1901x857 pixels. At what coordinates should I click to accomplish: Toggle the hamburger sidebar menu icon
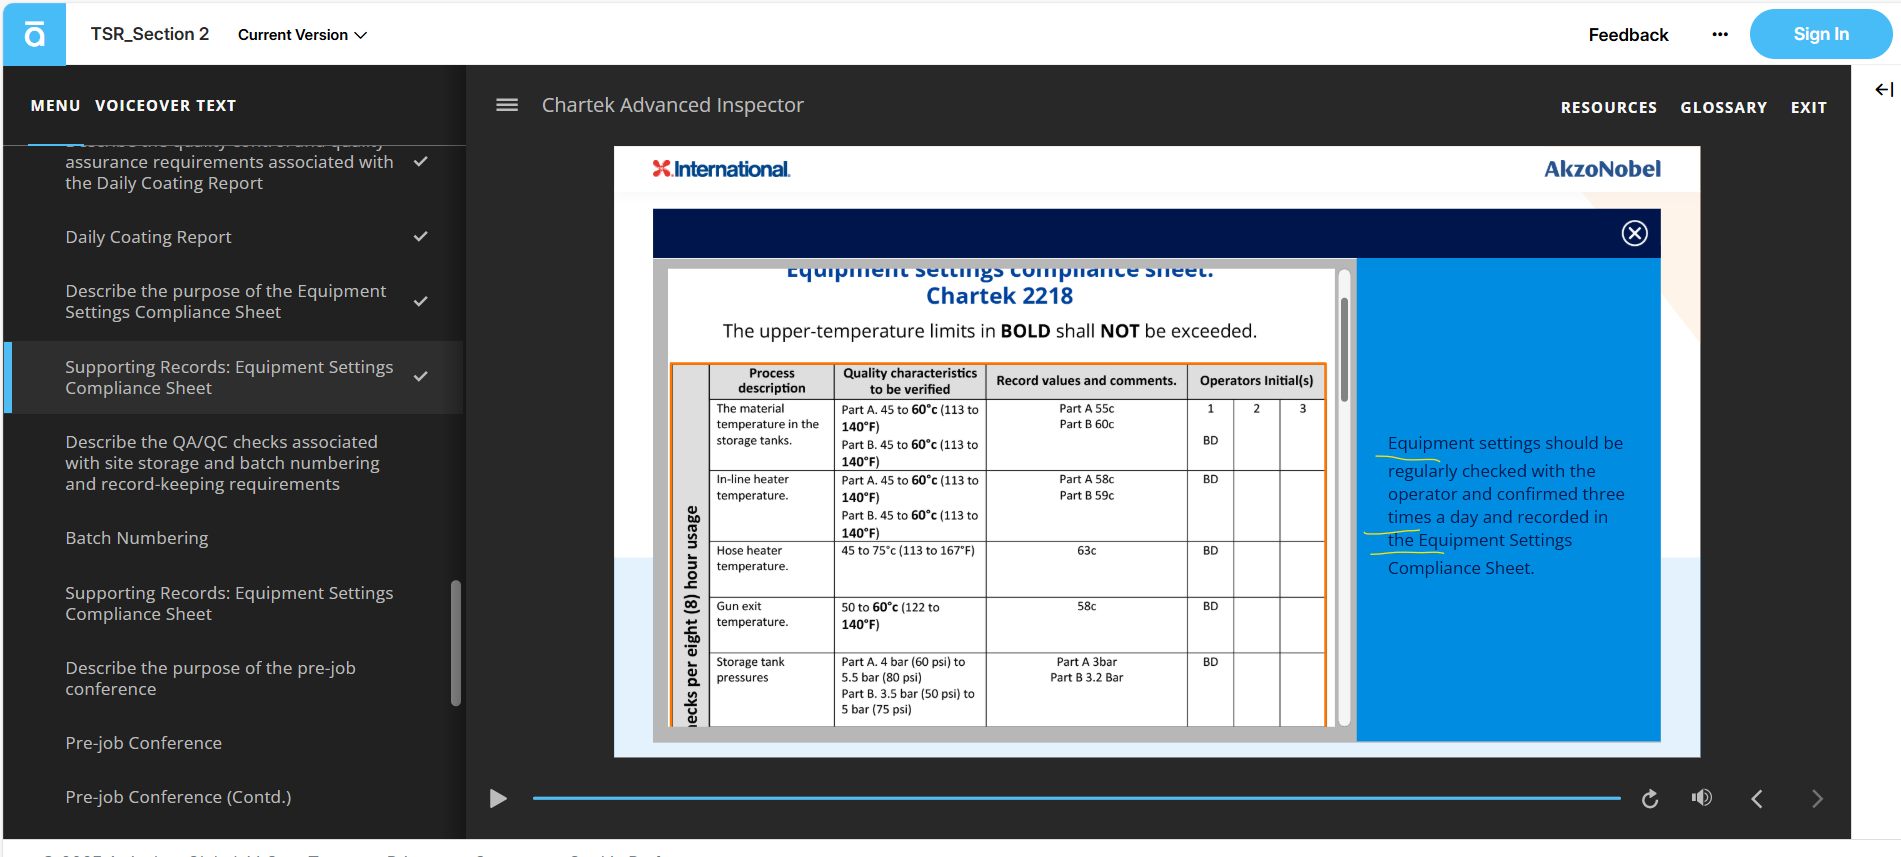(507, 105)
